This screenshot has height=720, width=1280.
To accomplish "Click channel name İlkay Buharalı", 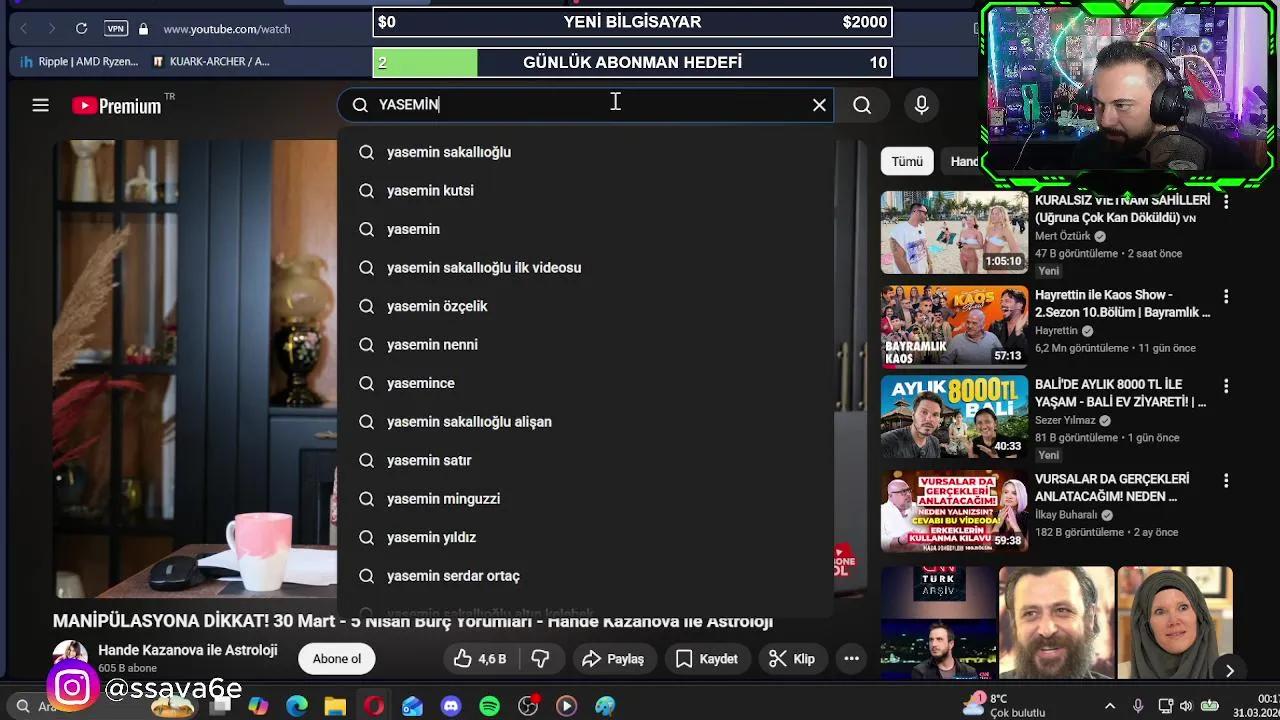I will [1066, 514].
